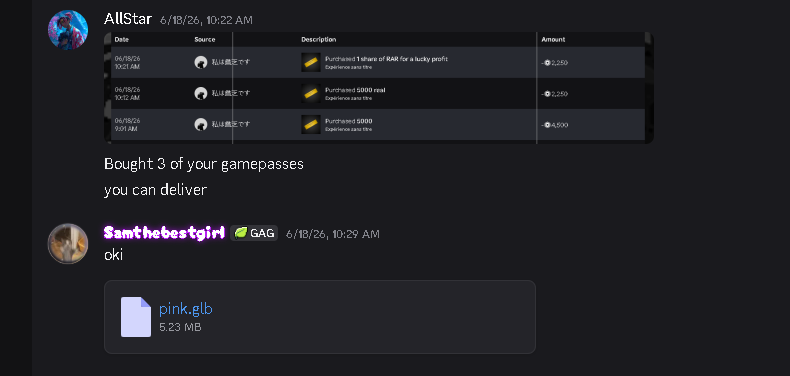Screen dimensions: 790x376
Task: Click the Samthebestgirl username
Action: 164,233
